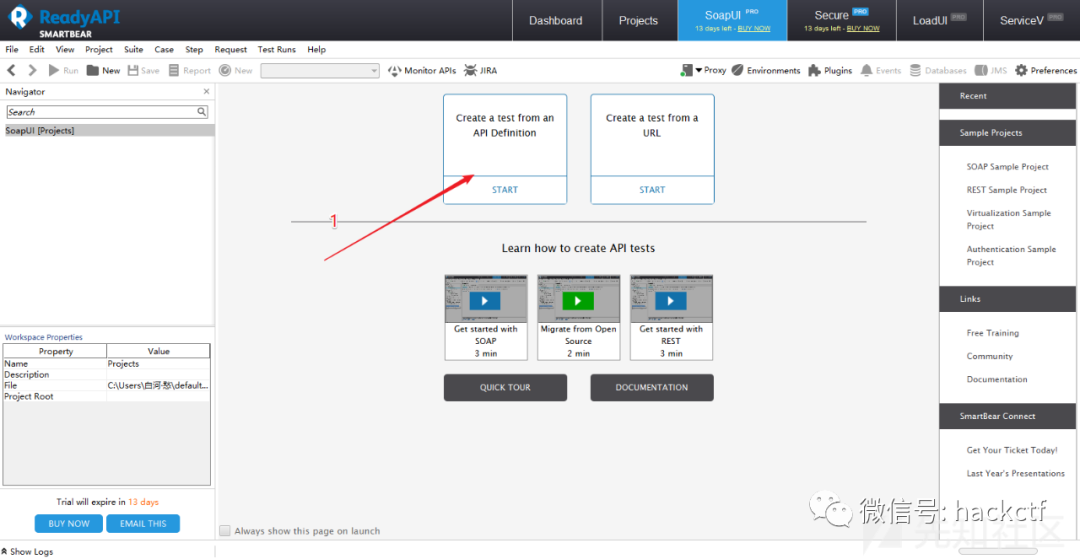Open the Proxy dropdown
The height and width of the screenshot is (559, 1080).
tap(703, 70)
